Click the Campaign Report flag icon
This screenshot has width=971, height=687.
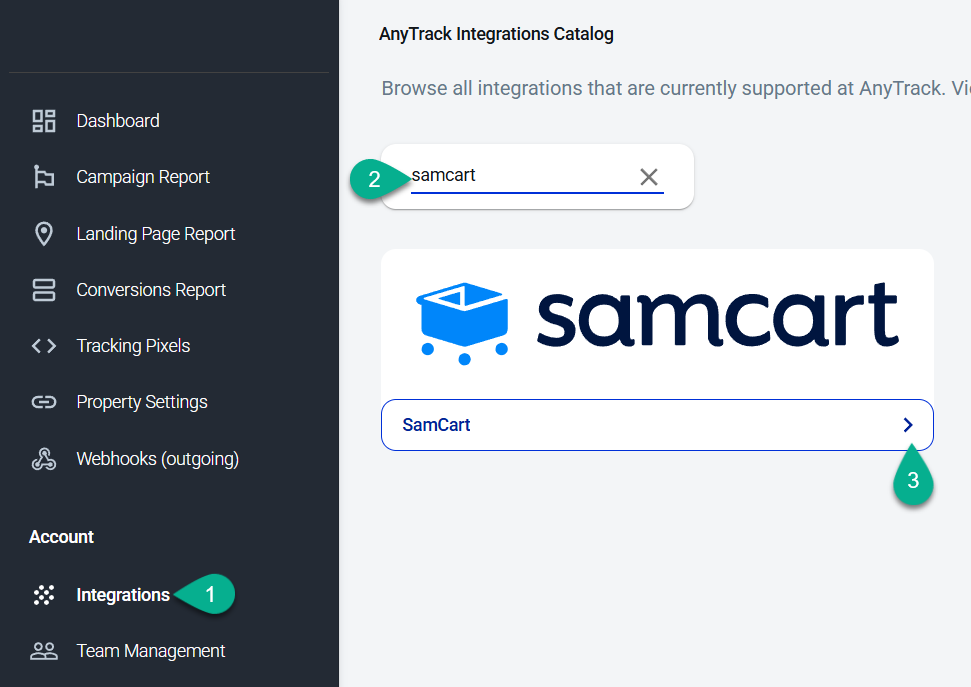[44, 177]
